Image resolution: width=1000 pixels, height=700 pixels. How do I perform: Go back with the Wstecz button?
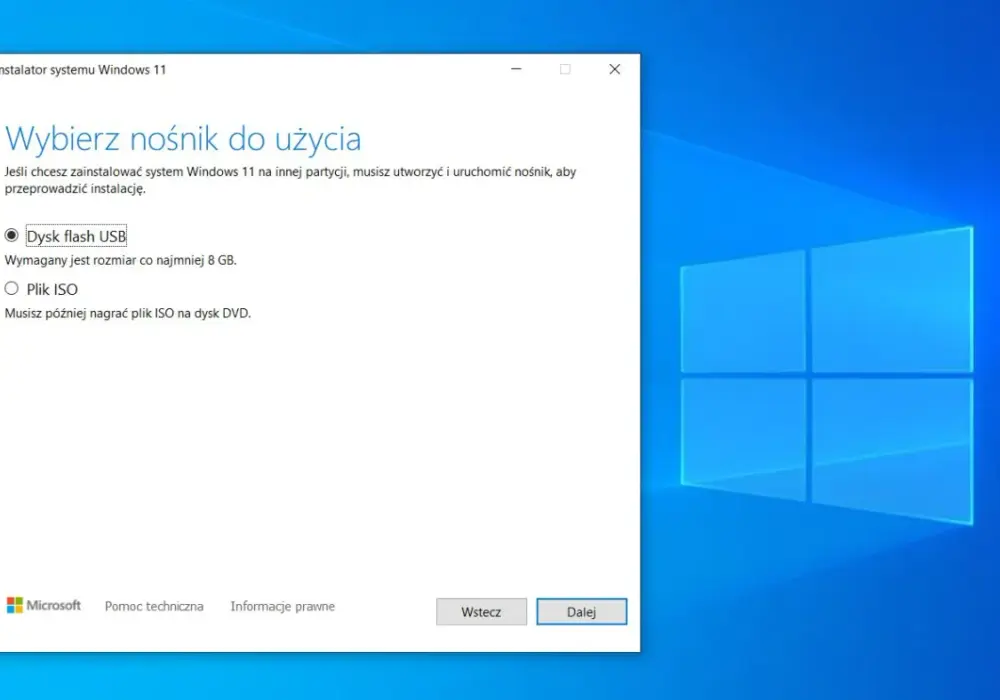[482, 612]
